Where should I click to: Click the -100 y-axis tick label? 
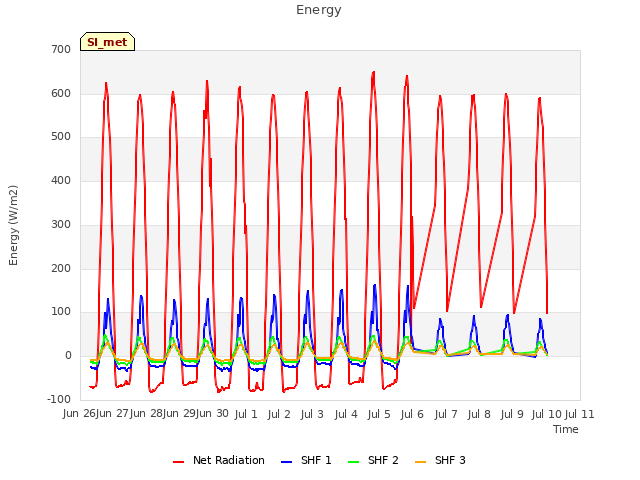59,399
